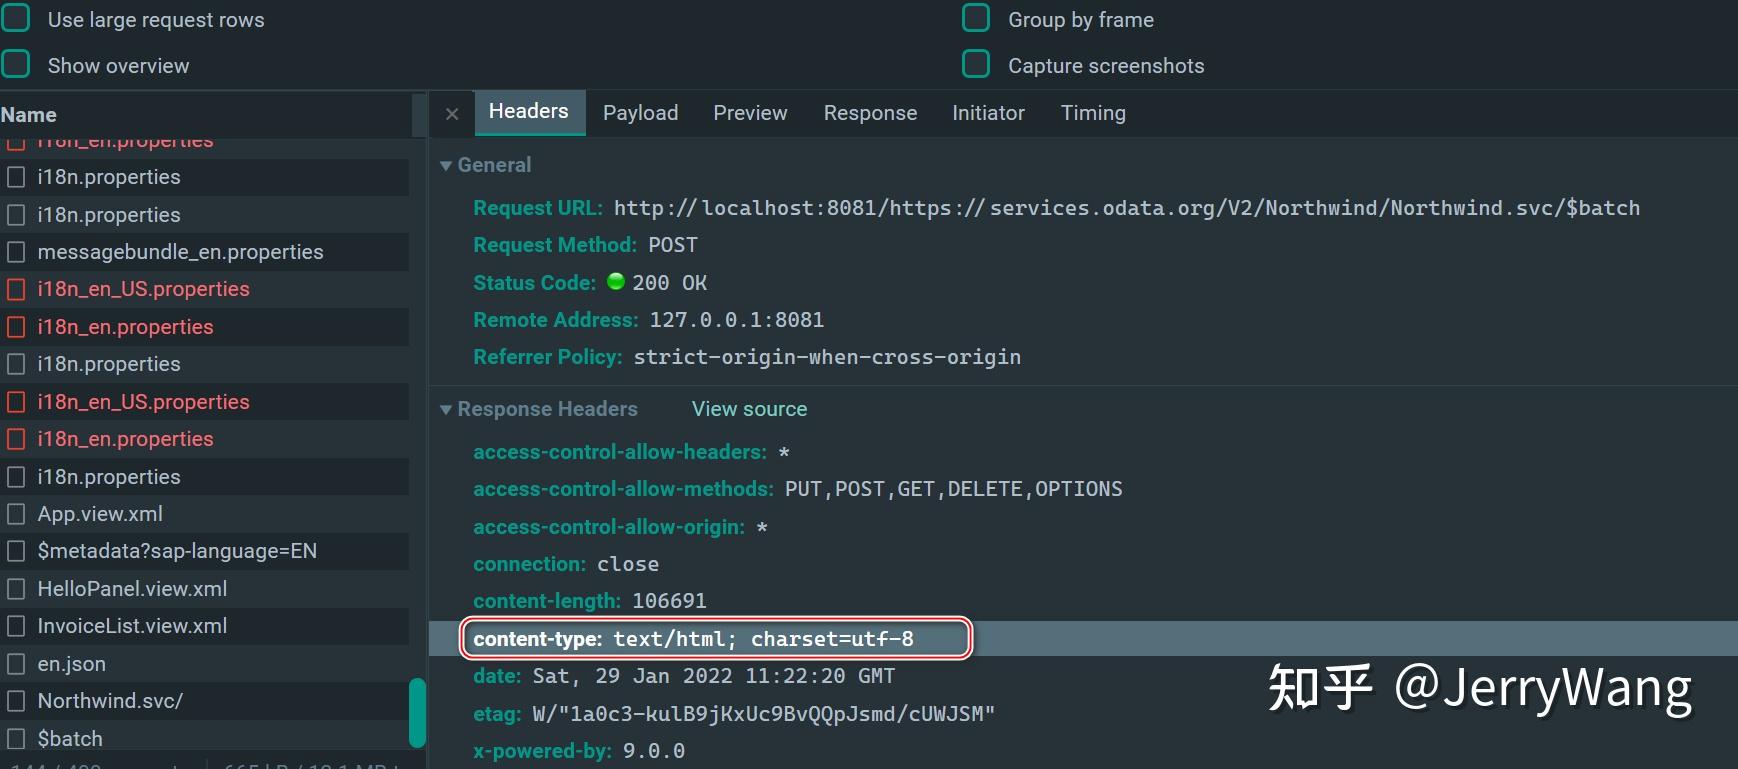Toggle Show overview checkbox
1738x769 pixels.
click(x=16, y=65)
